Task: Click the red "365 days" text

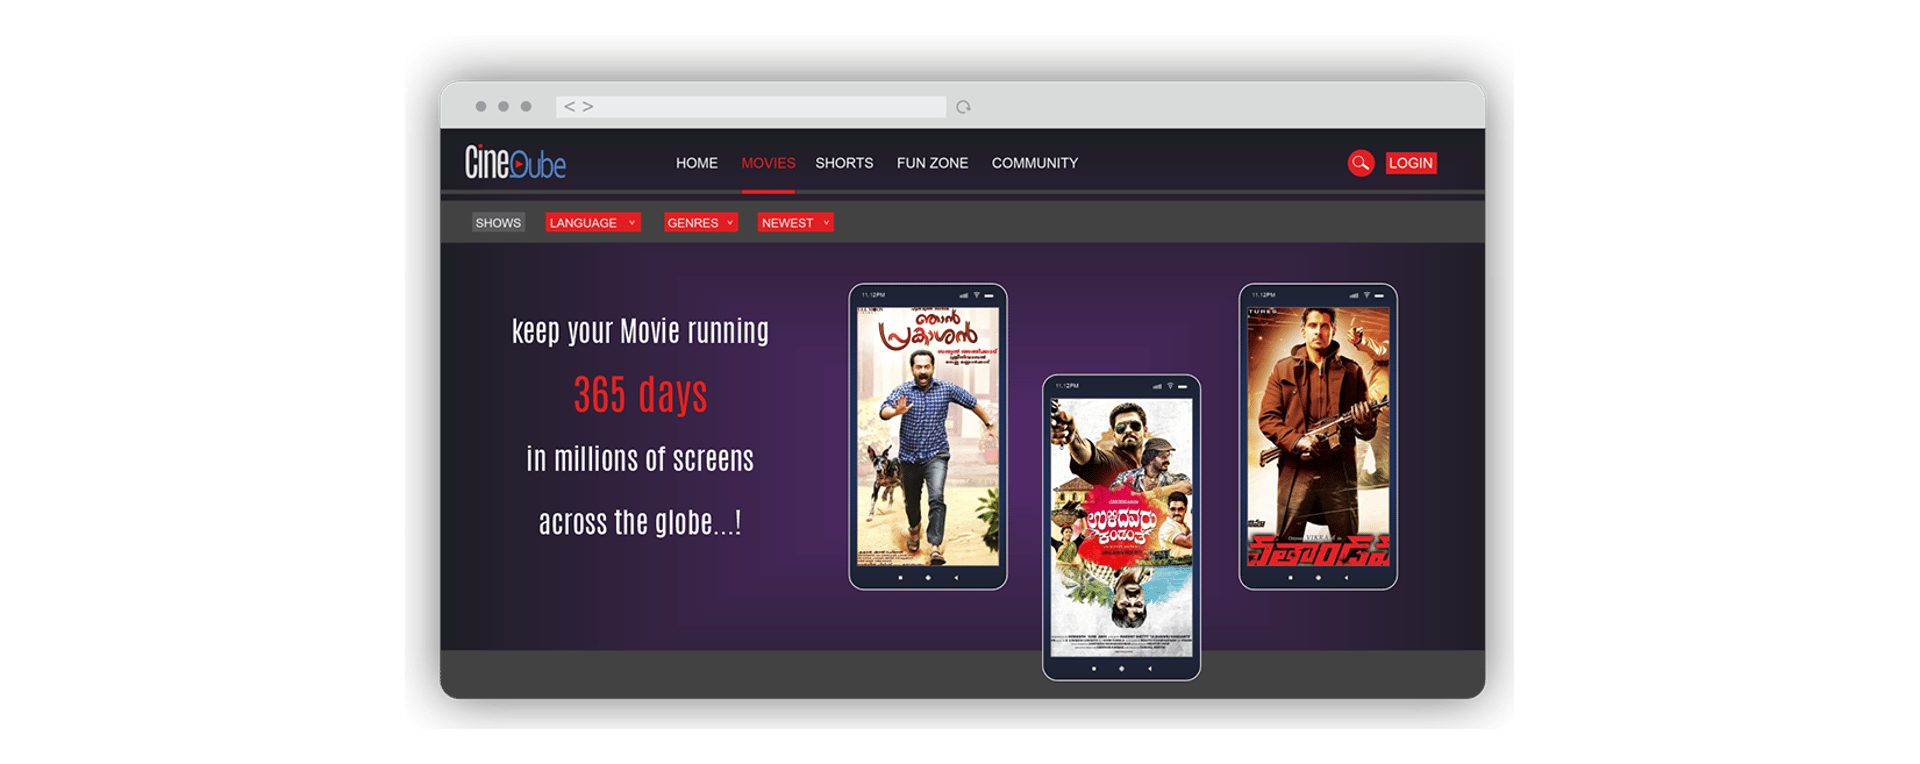Action: [640, 395]
